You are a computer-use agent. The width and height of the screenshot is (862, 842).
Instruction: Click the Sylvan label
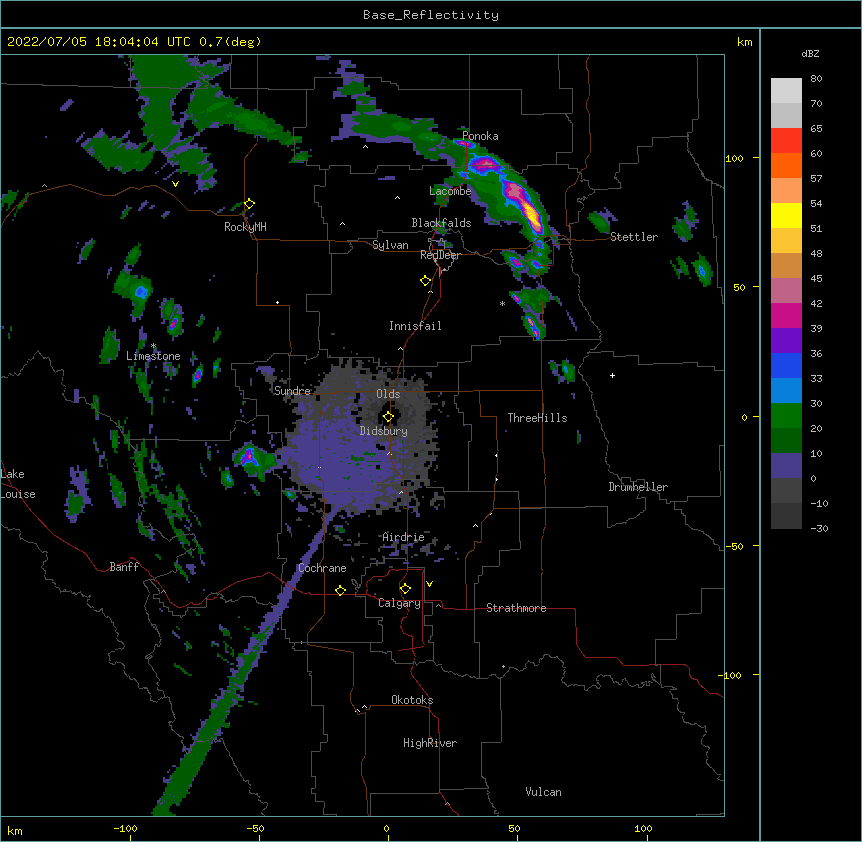[x=390, y=245]
